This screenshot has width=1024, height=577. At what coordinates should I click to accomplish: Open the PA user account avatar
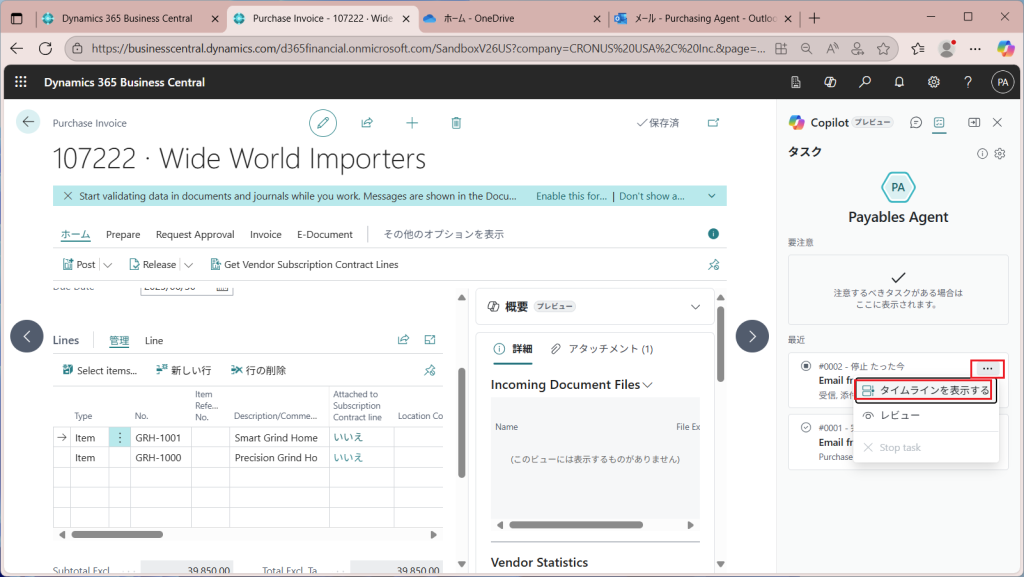1002,82
